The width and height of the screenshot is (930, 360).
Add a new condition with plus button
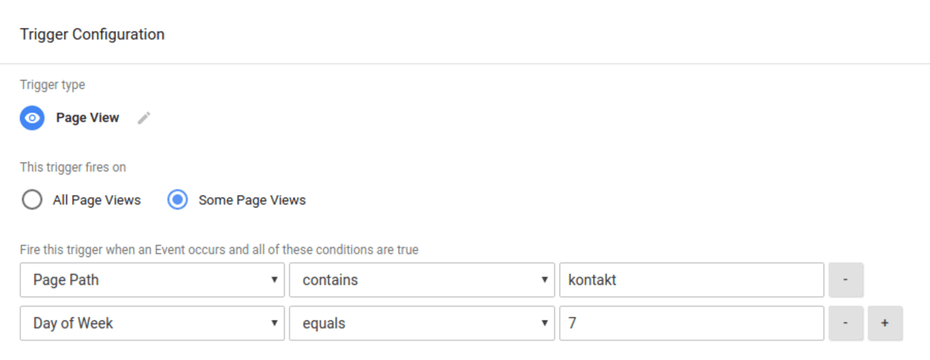[885, 323]
